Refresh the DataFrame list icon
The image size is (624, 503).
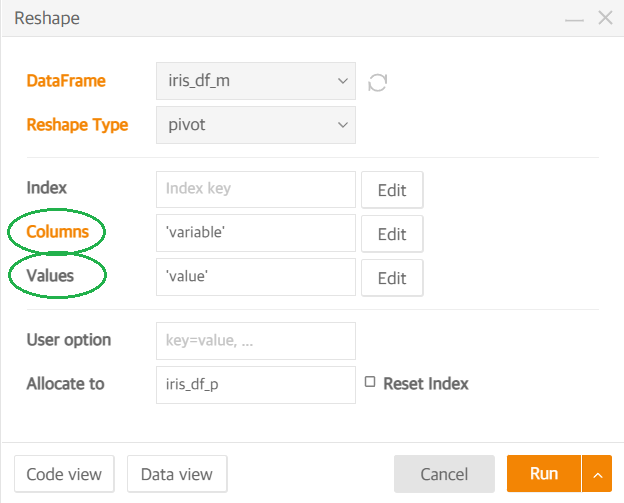pyautogui.click(x=377, y=82)
